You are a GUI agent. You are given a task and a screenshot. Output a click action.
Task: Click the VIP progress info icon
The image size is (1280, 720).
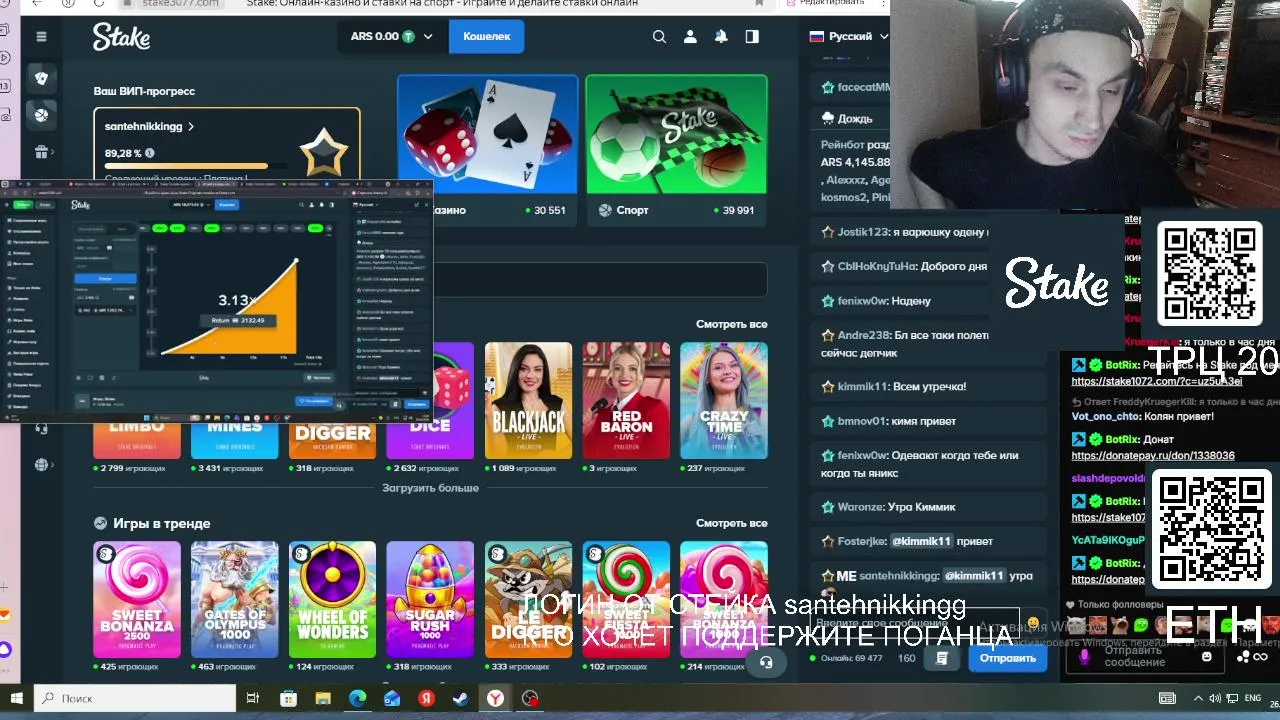click(149, 153)
